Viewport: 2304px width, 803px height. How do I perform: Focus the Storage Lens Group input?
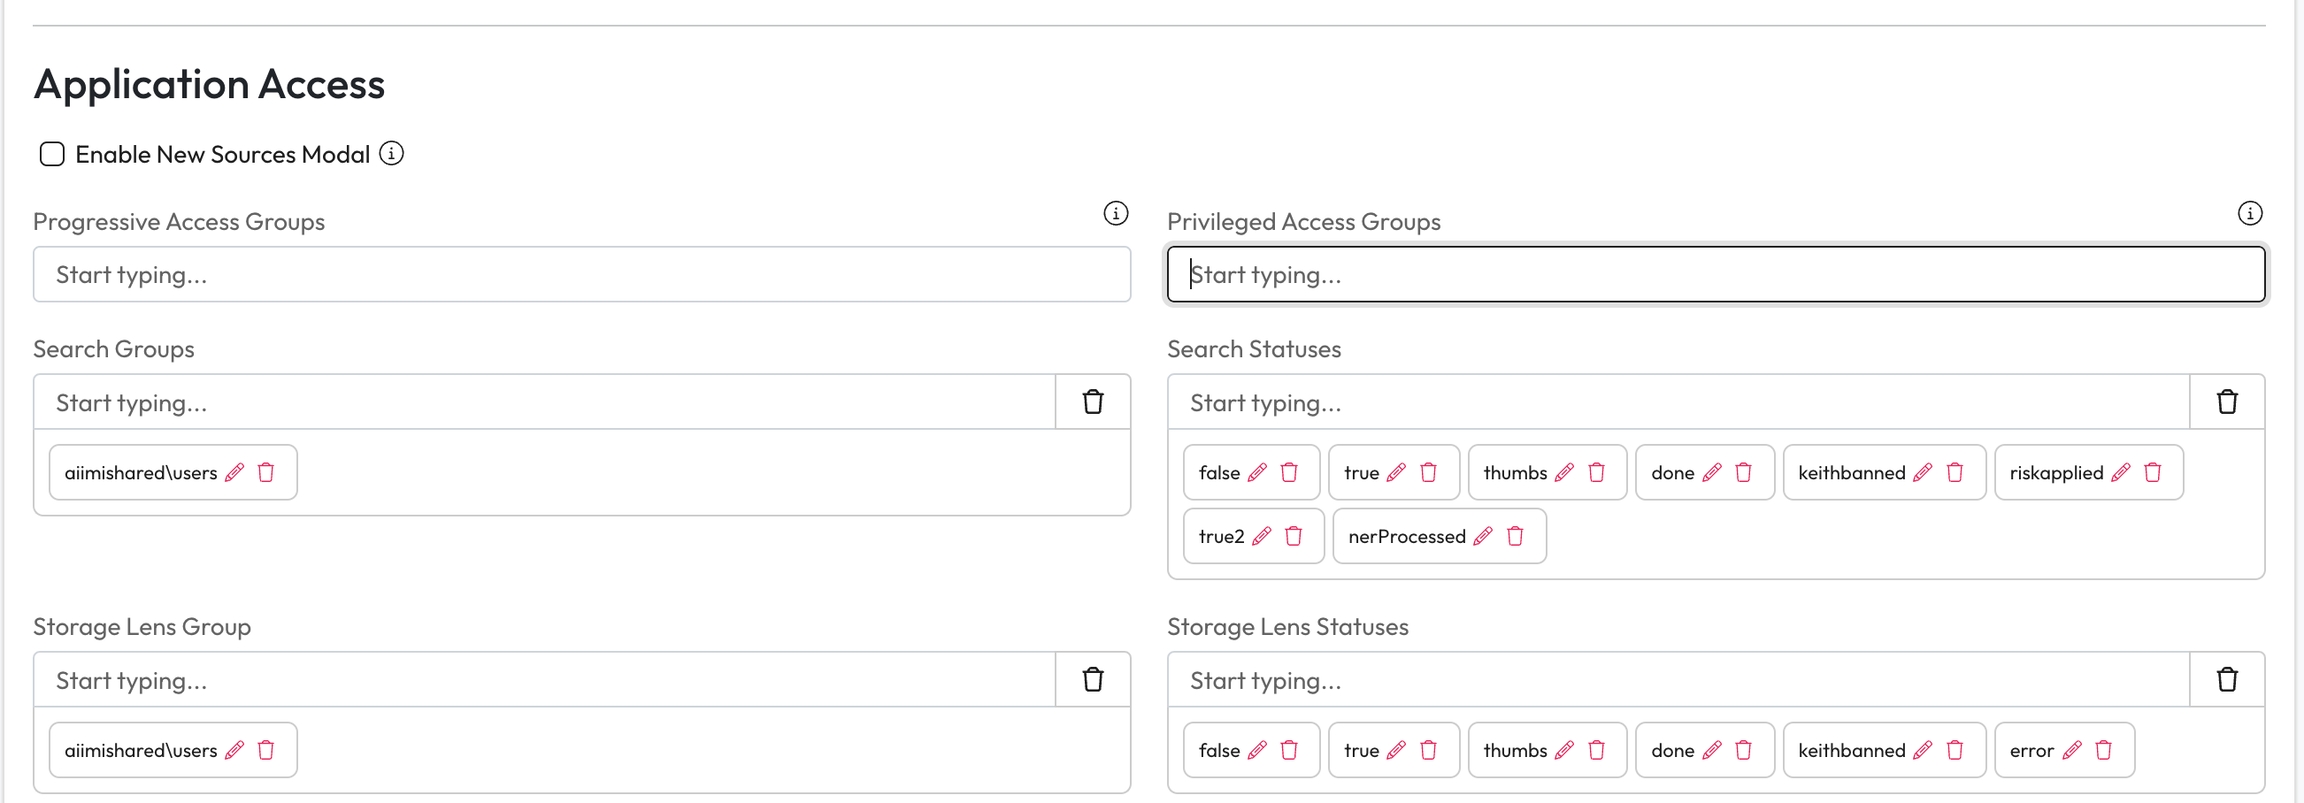tap(544, 680)
